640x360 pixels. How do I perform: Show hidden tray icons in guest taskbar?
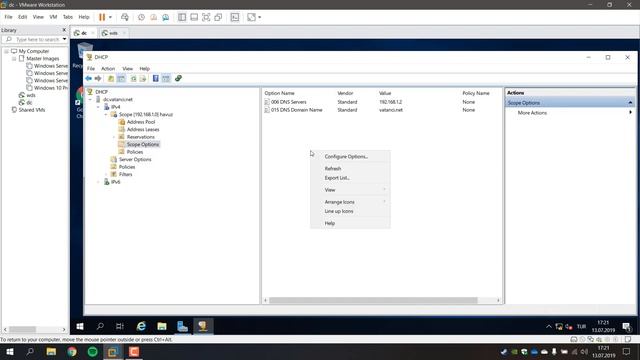[x=549, y=327]
